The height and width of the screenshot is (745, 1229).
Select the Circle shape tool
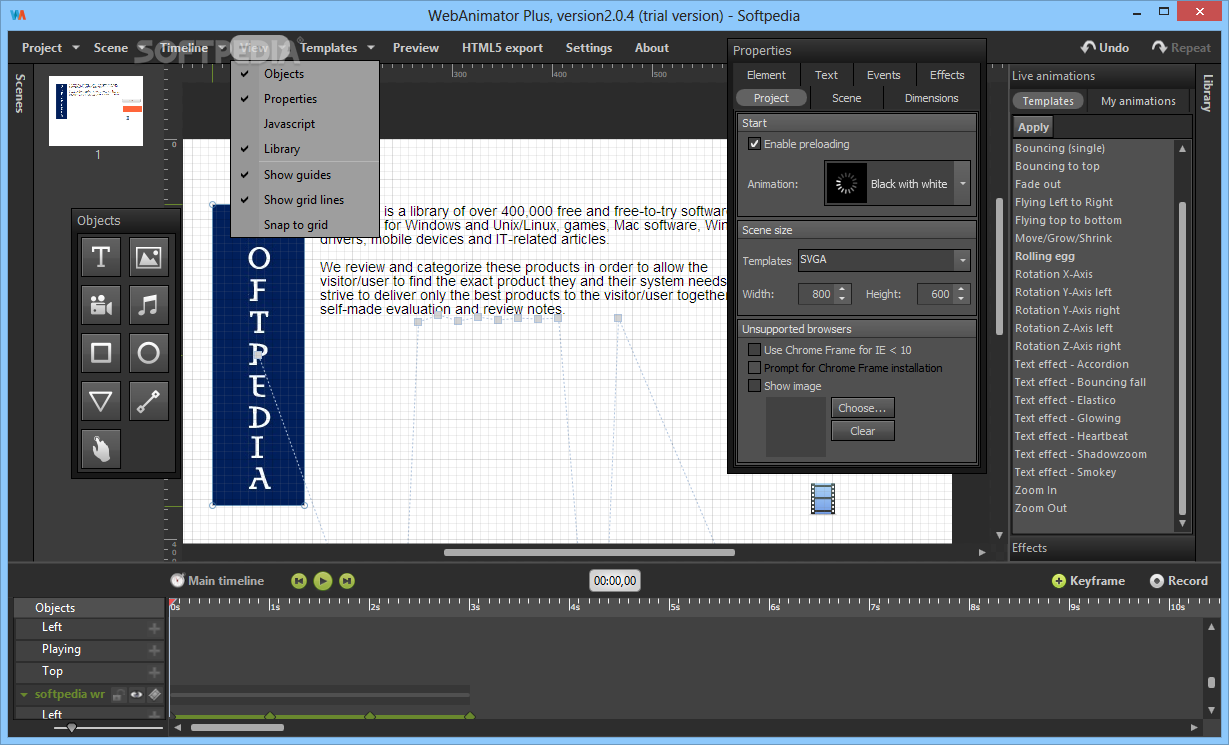(149, 353)
